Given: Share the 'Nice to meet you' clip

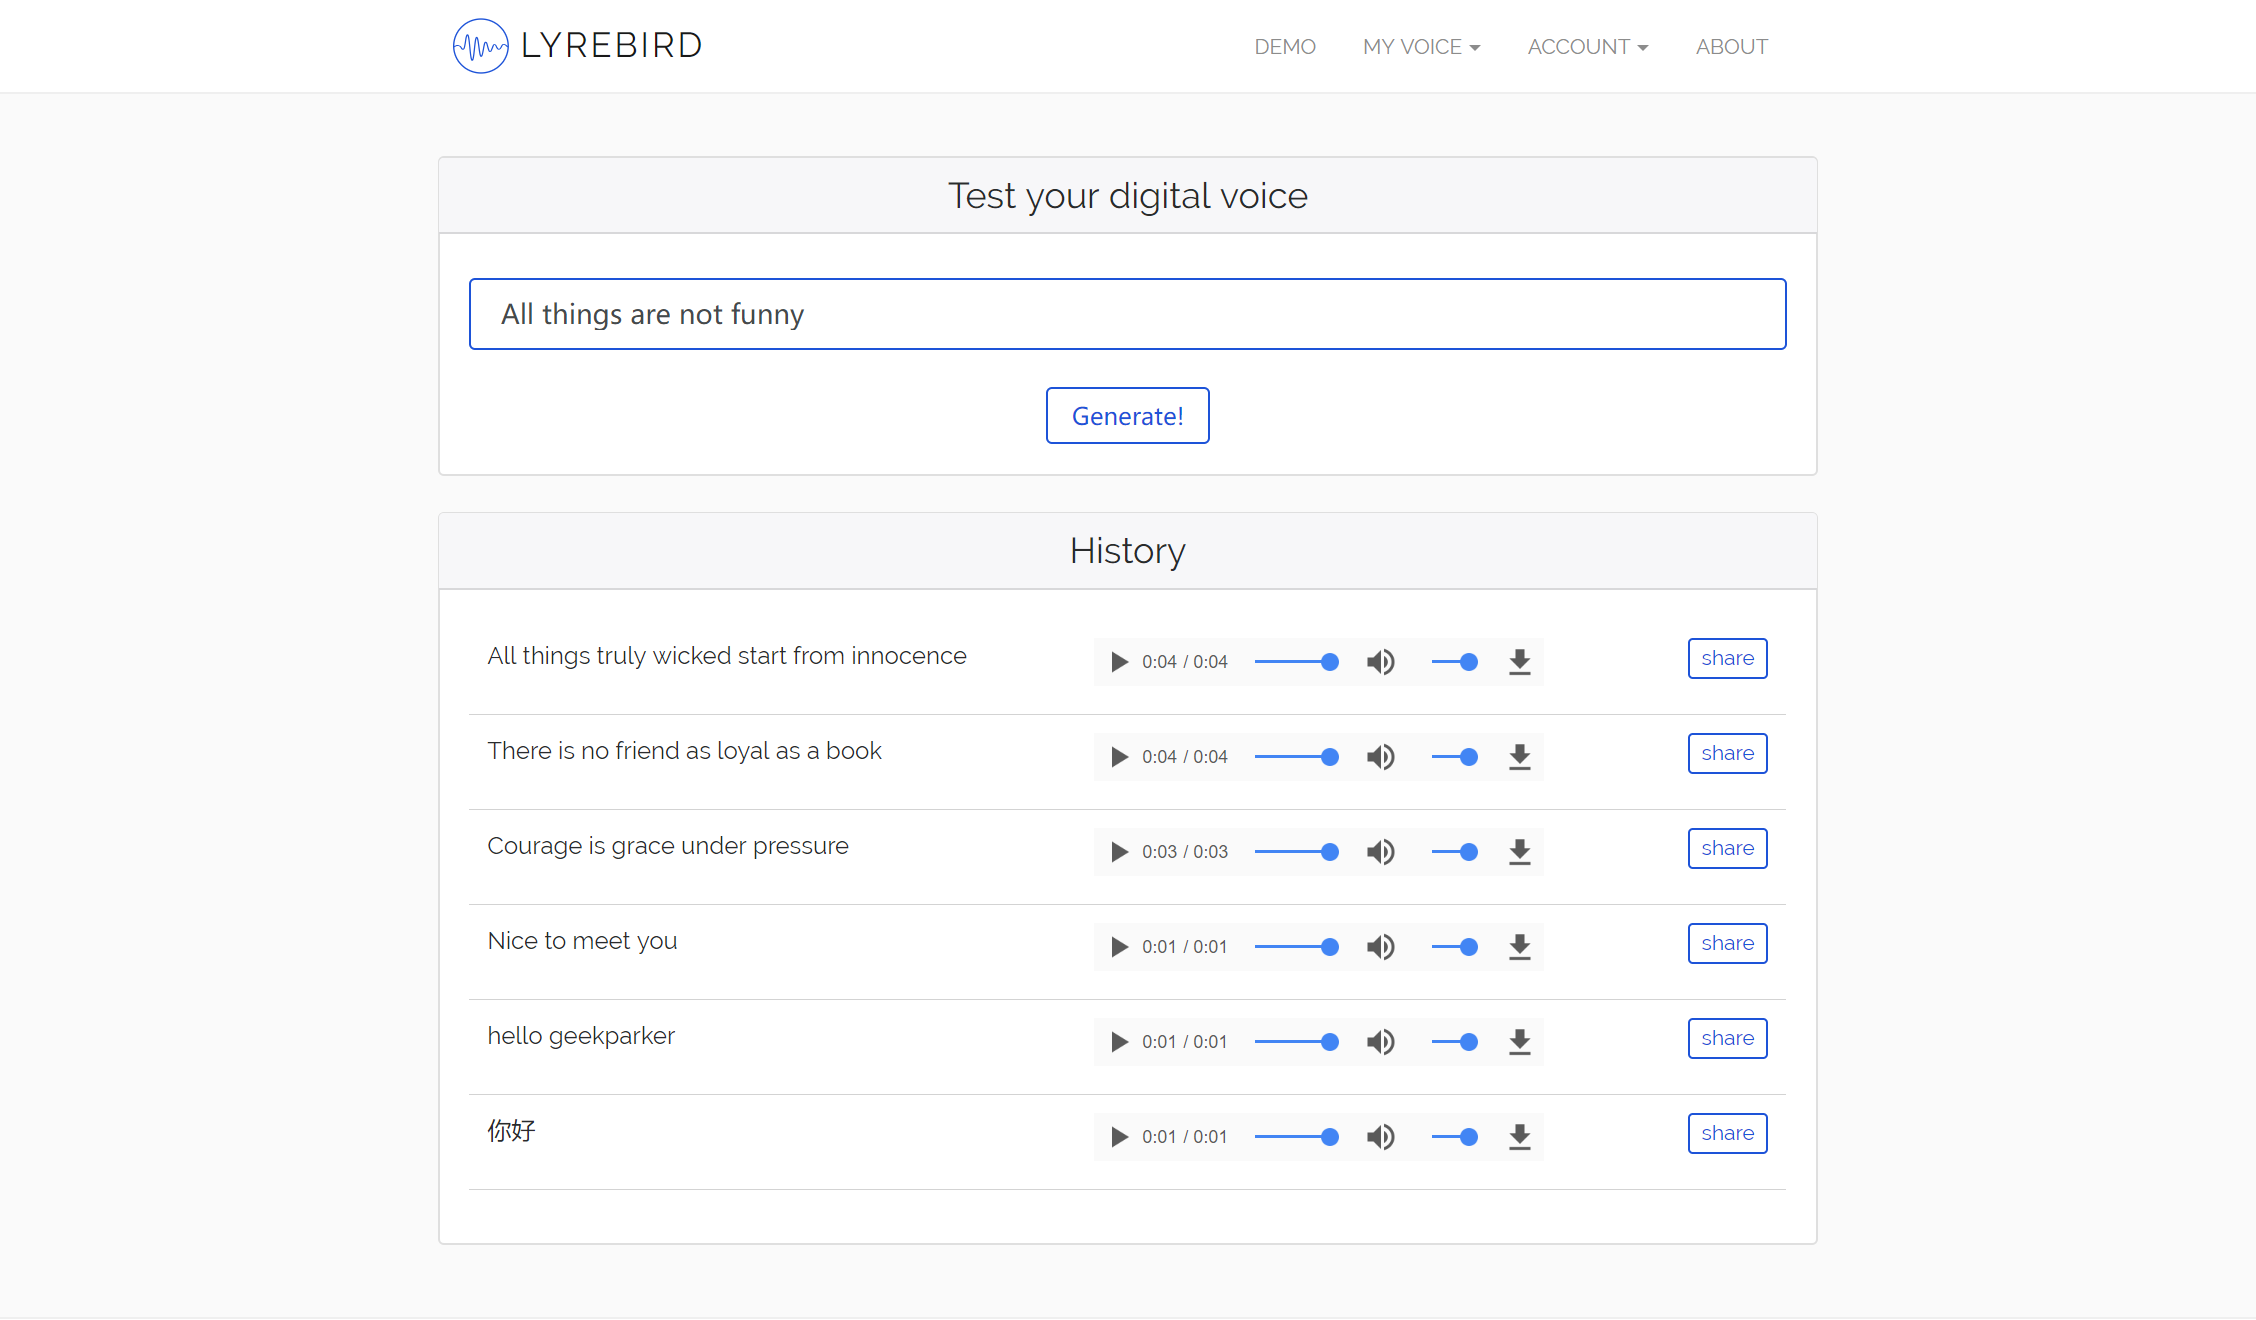Looking at the screenshot, I should coord(1727,943).
